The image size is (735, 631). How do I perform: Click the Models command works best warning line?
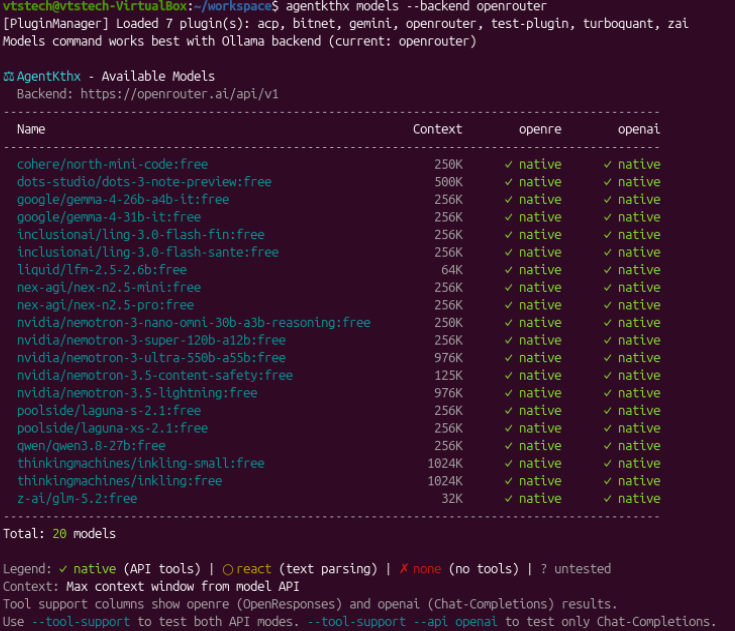pos(240,41)
